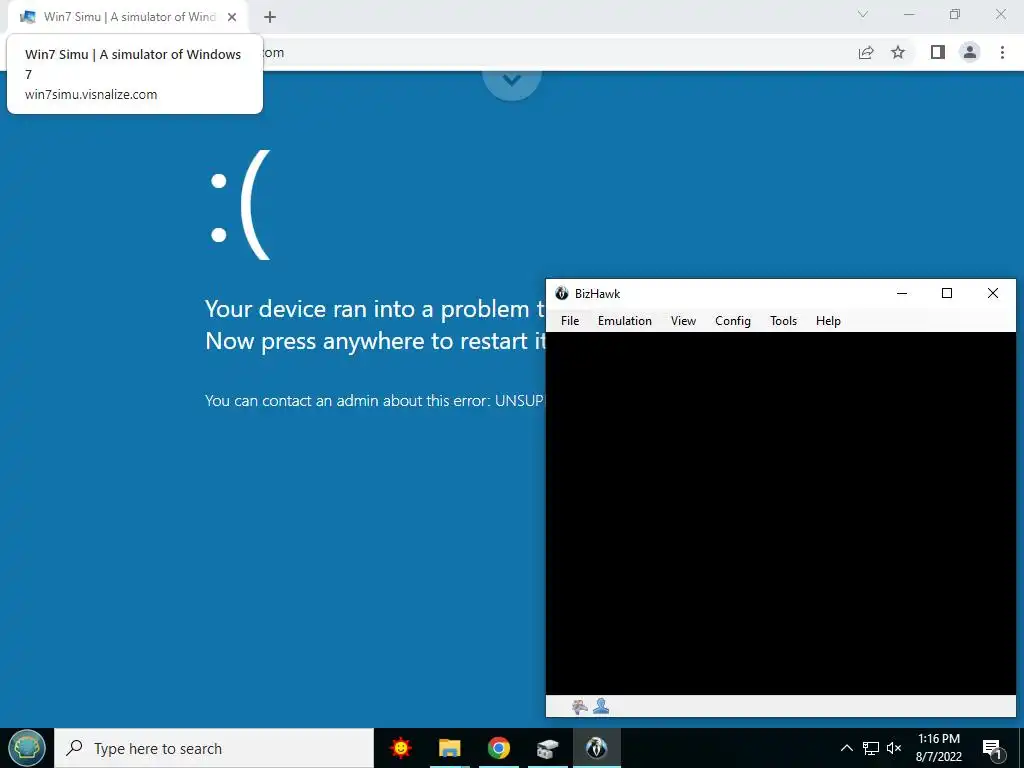
Task: Open the red sun icon app in taskbar
Action: pyautogui.click(x=400, y=748)
